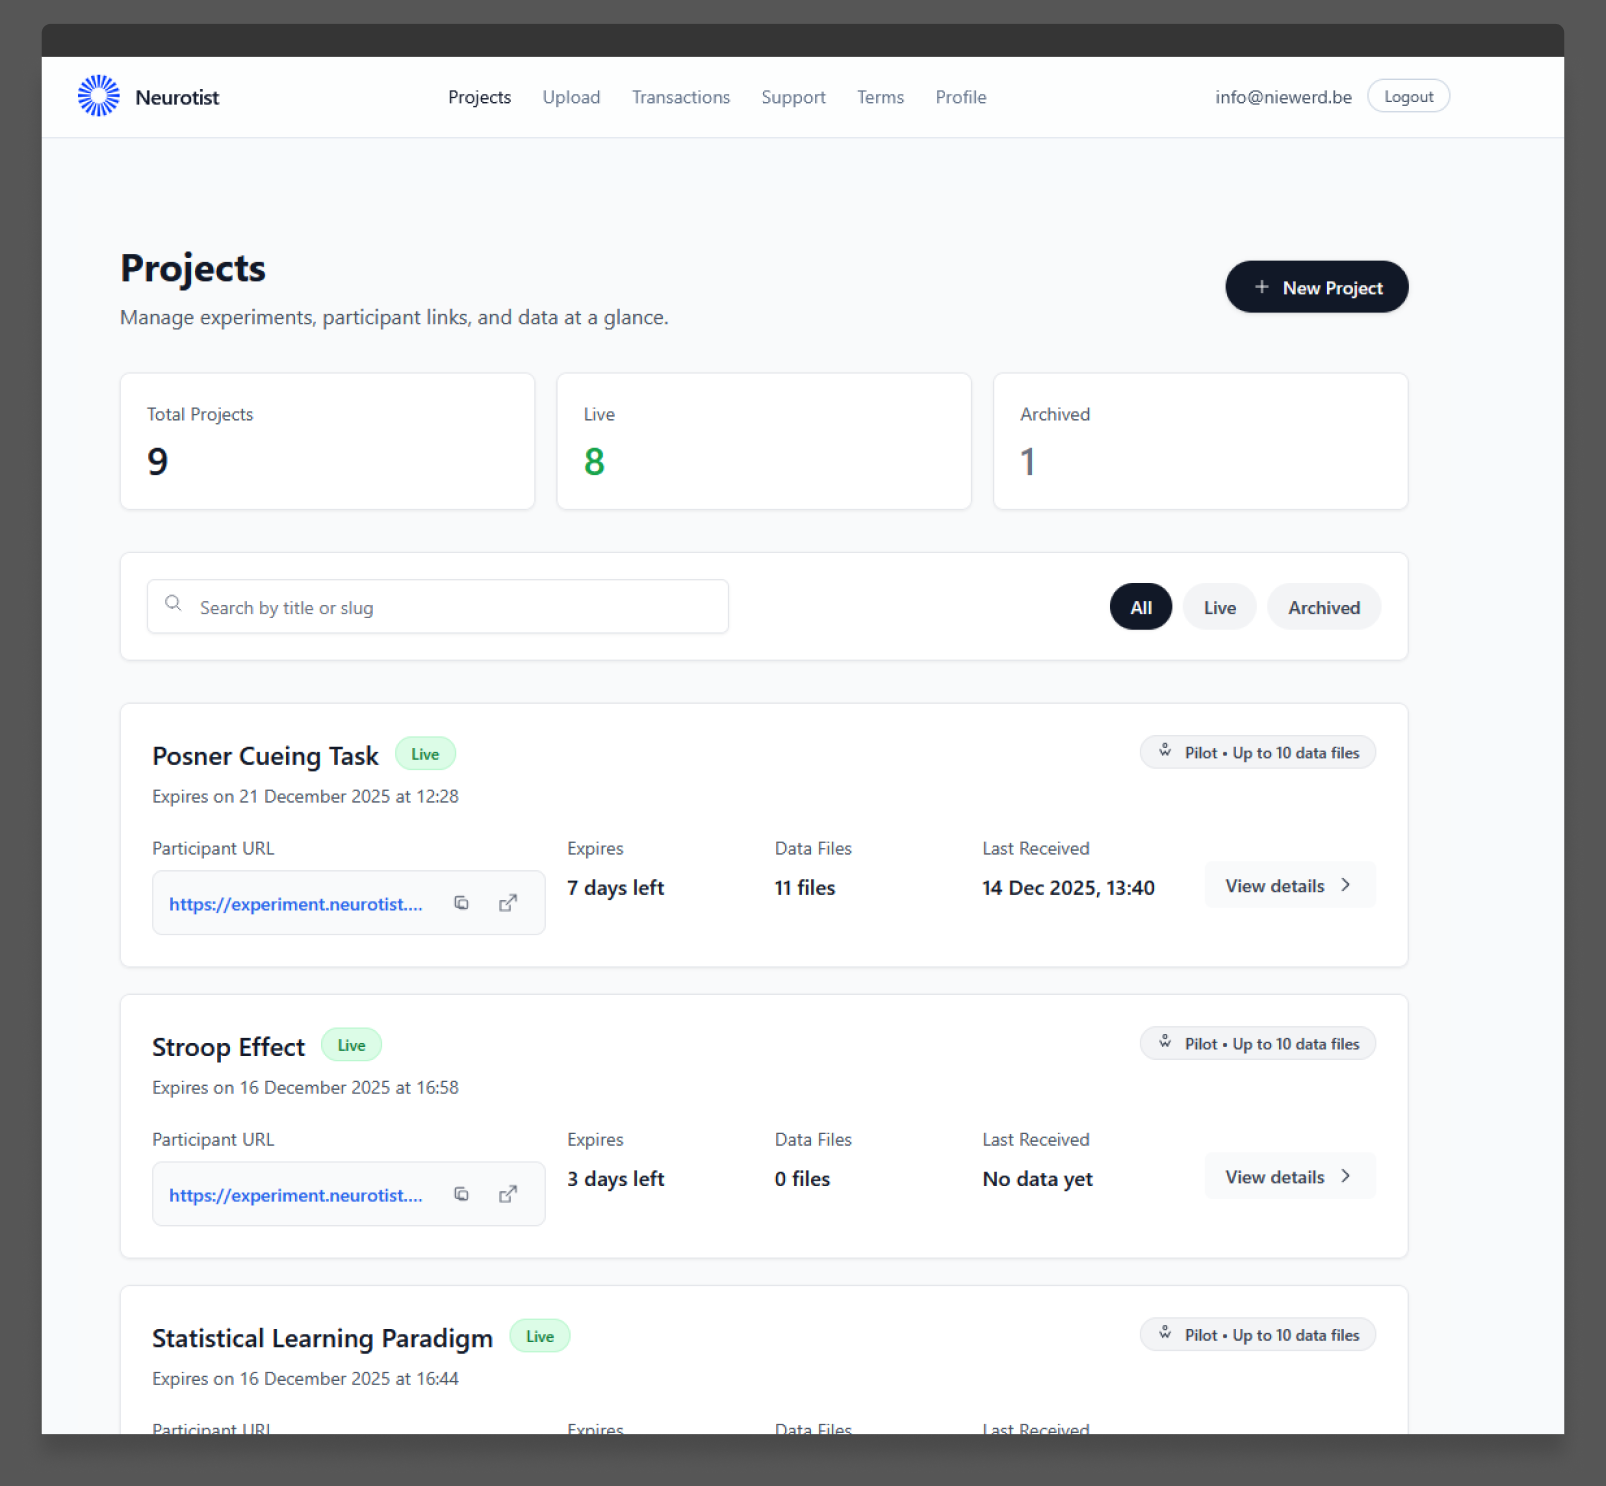
Task: Toggle the Live projects filter
Action: tap(1219, 606)
